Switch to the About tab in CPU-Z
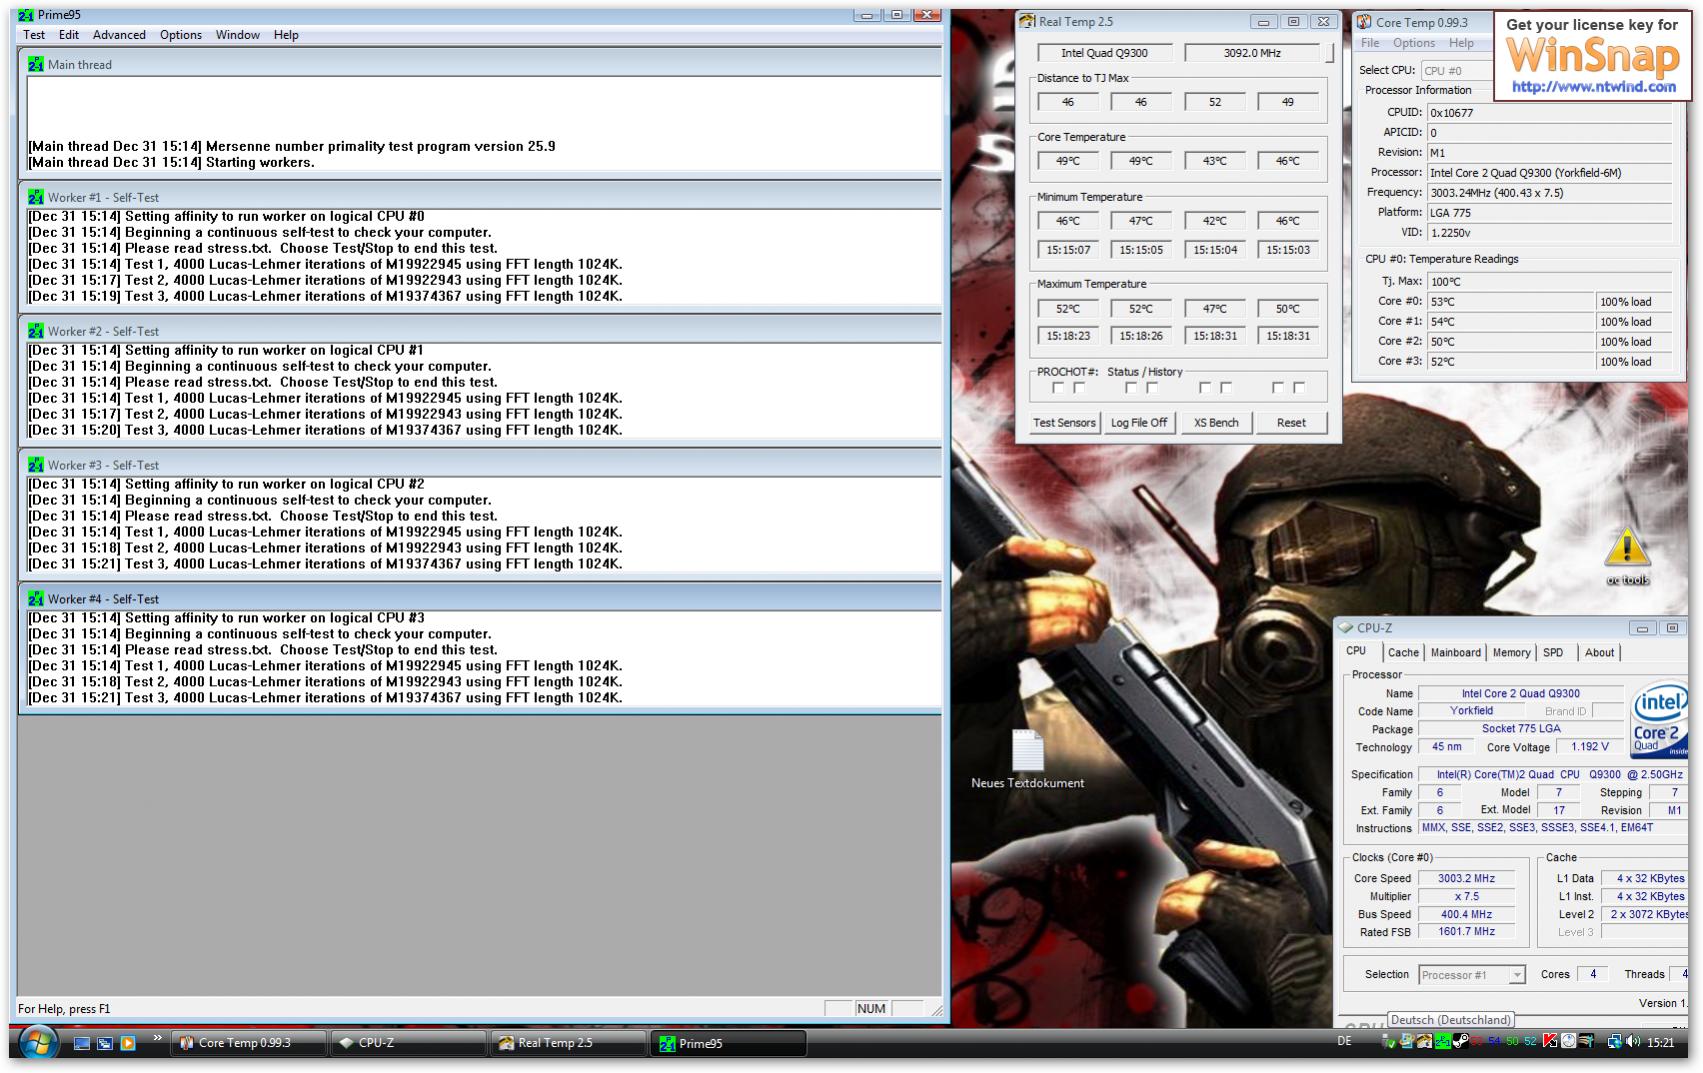This screenshot has width=1703, height=1073. [x=1599, y=653]
